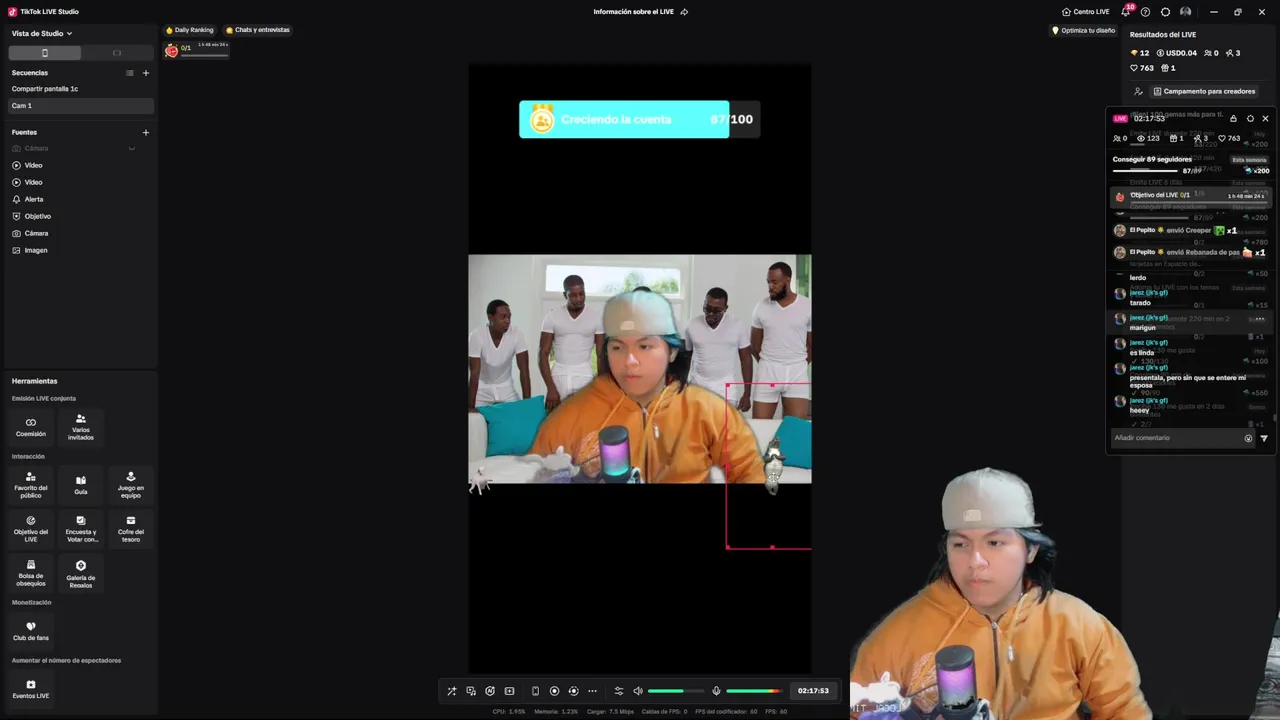
Task: Close the floating LIVE chat panel
Action: point(1265,118)
